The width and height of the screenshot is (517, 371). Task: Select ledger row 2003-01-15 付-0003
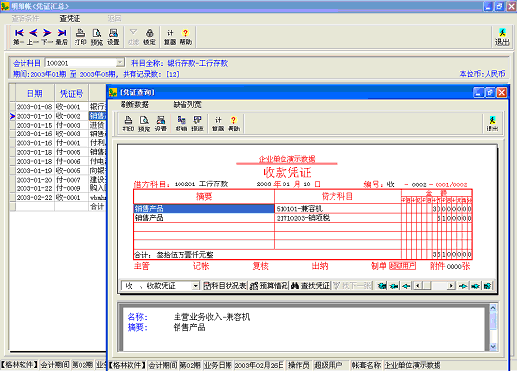click(58, 125)
